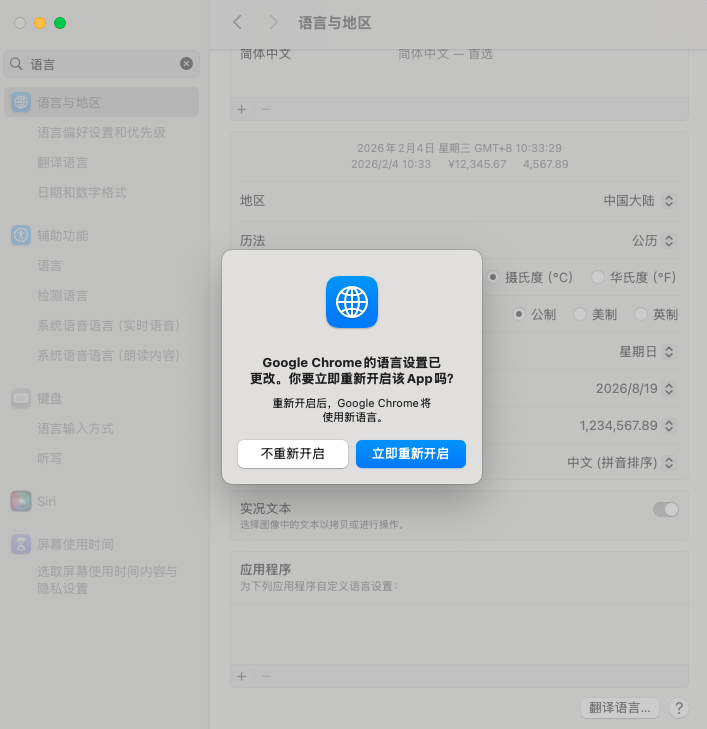The image size is (707, 729).
Task: Open 选取屏幕使用时间内容与隐私设置 result
Action: coord(107,580)
